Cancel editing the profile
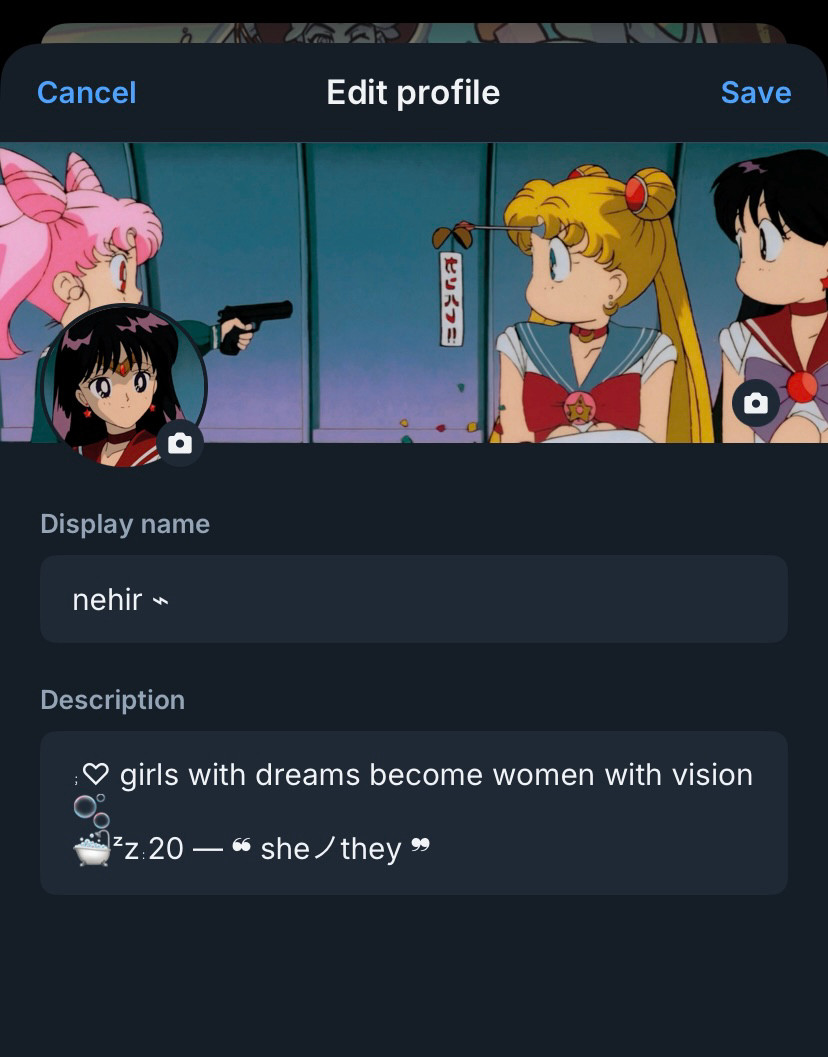This screenshot has height=1057, width=828. [x=86, y=92]
